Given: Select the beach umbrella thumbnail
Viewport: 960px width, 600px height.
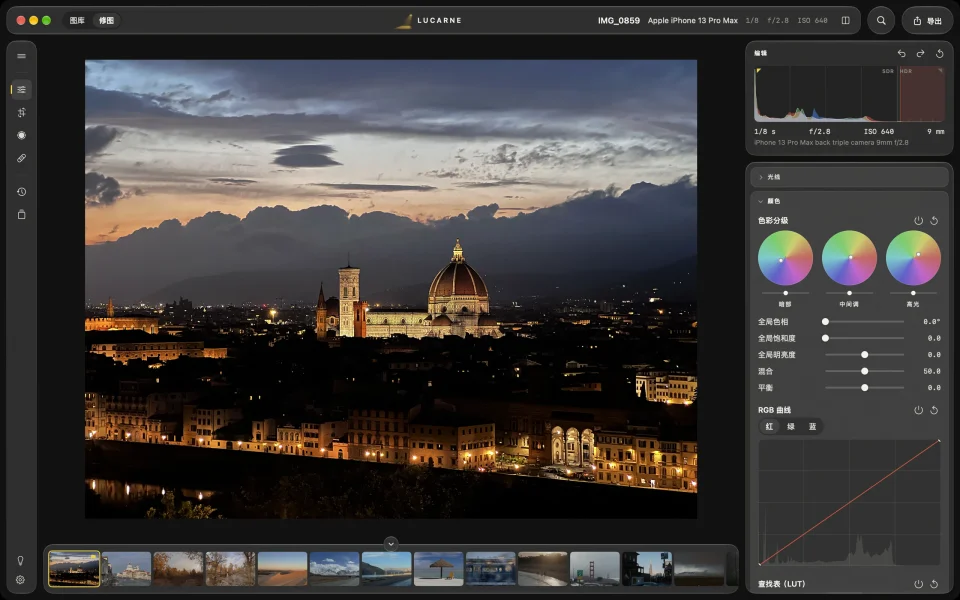Looking at the screenshot, I should pyautogui.click(x=438, y=569).
